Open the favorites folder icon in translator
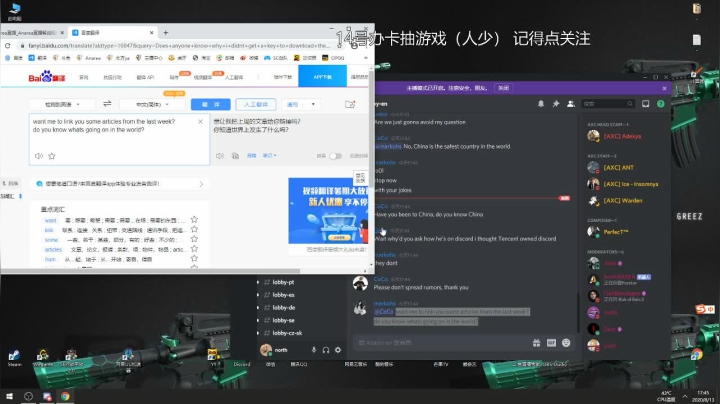This screenshot has width=720, height=404. tap(350, 104)
